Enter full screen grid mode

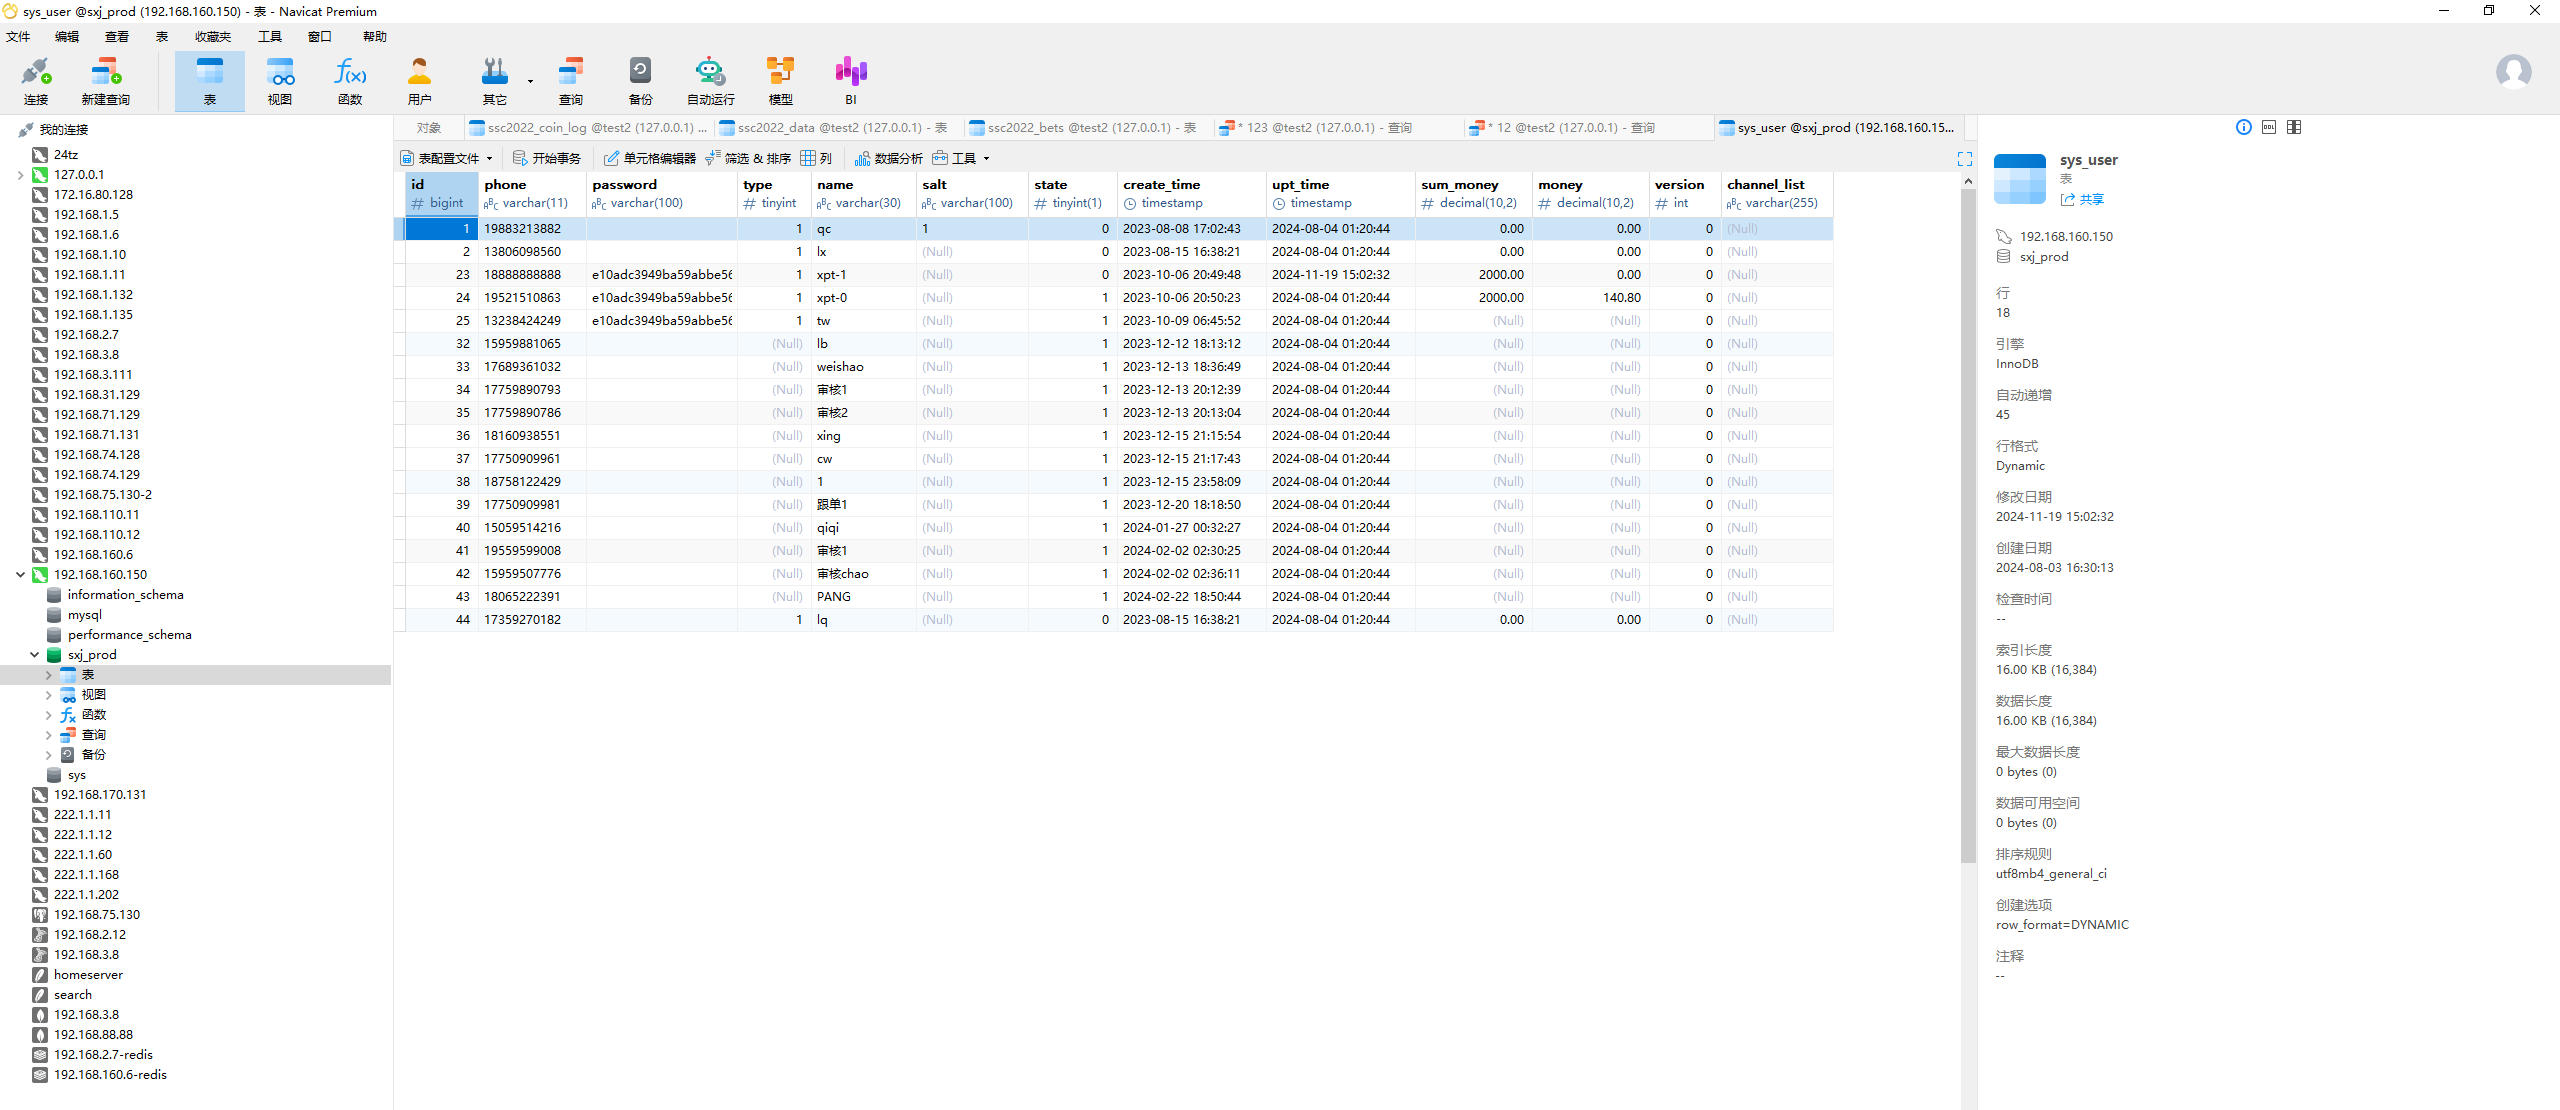[x=1964, y=159]
